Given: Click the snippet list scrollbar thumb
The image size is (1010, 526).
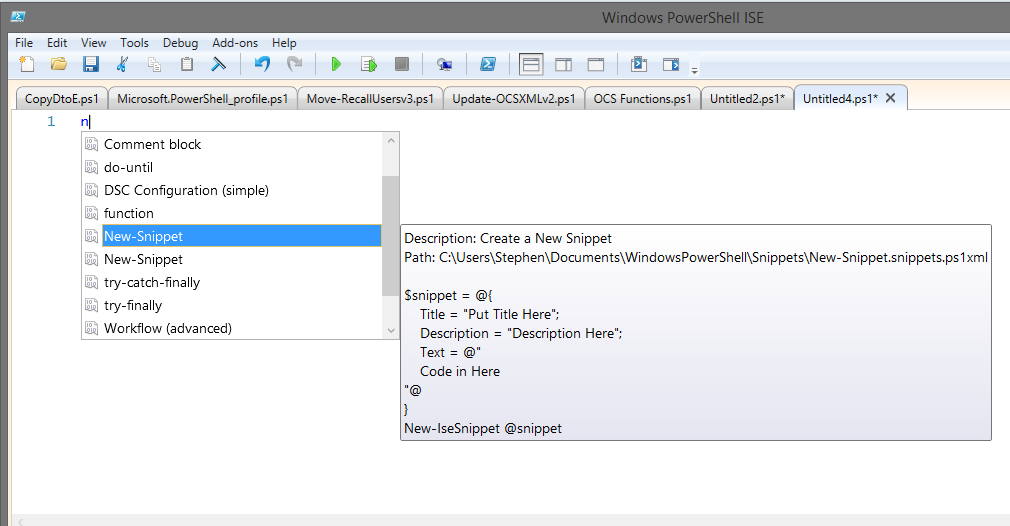Looking at the screenshot, I should pos(390,236).
